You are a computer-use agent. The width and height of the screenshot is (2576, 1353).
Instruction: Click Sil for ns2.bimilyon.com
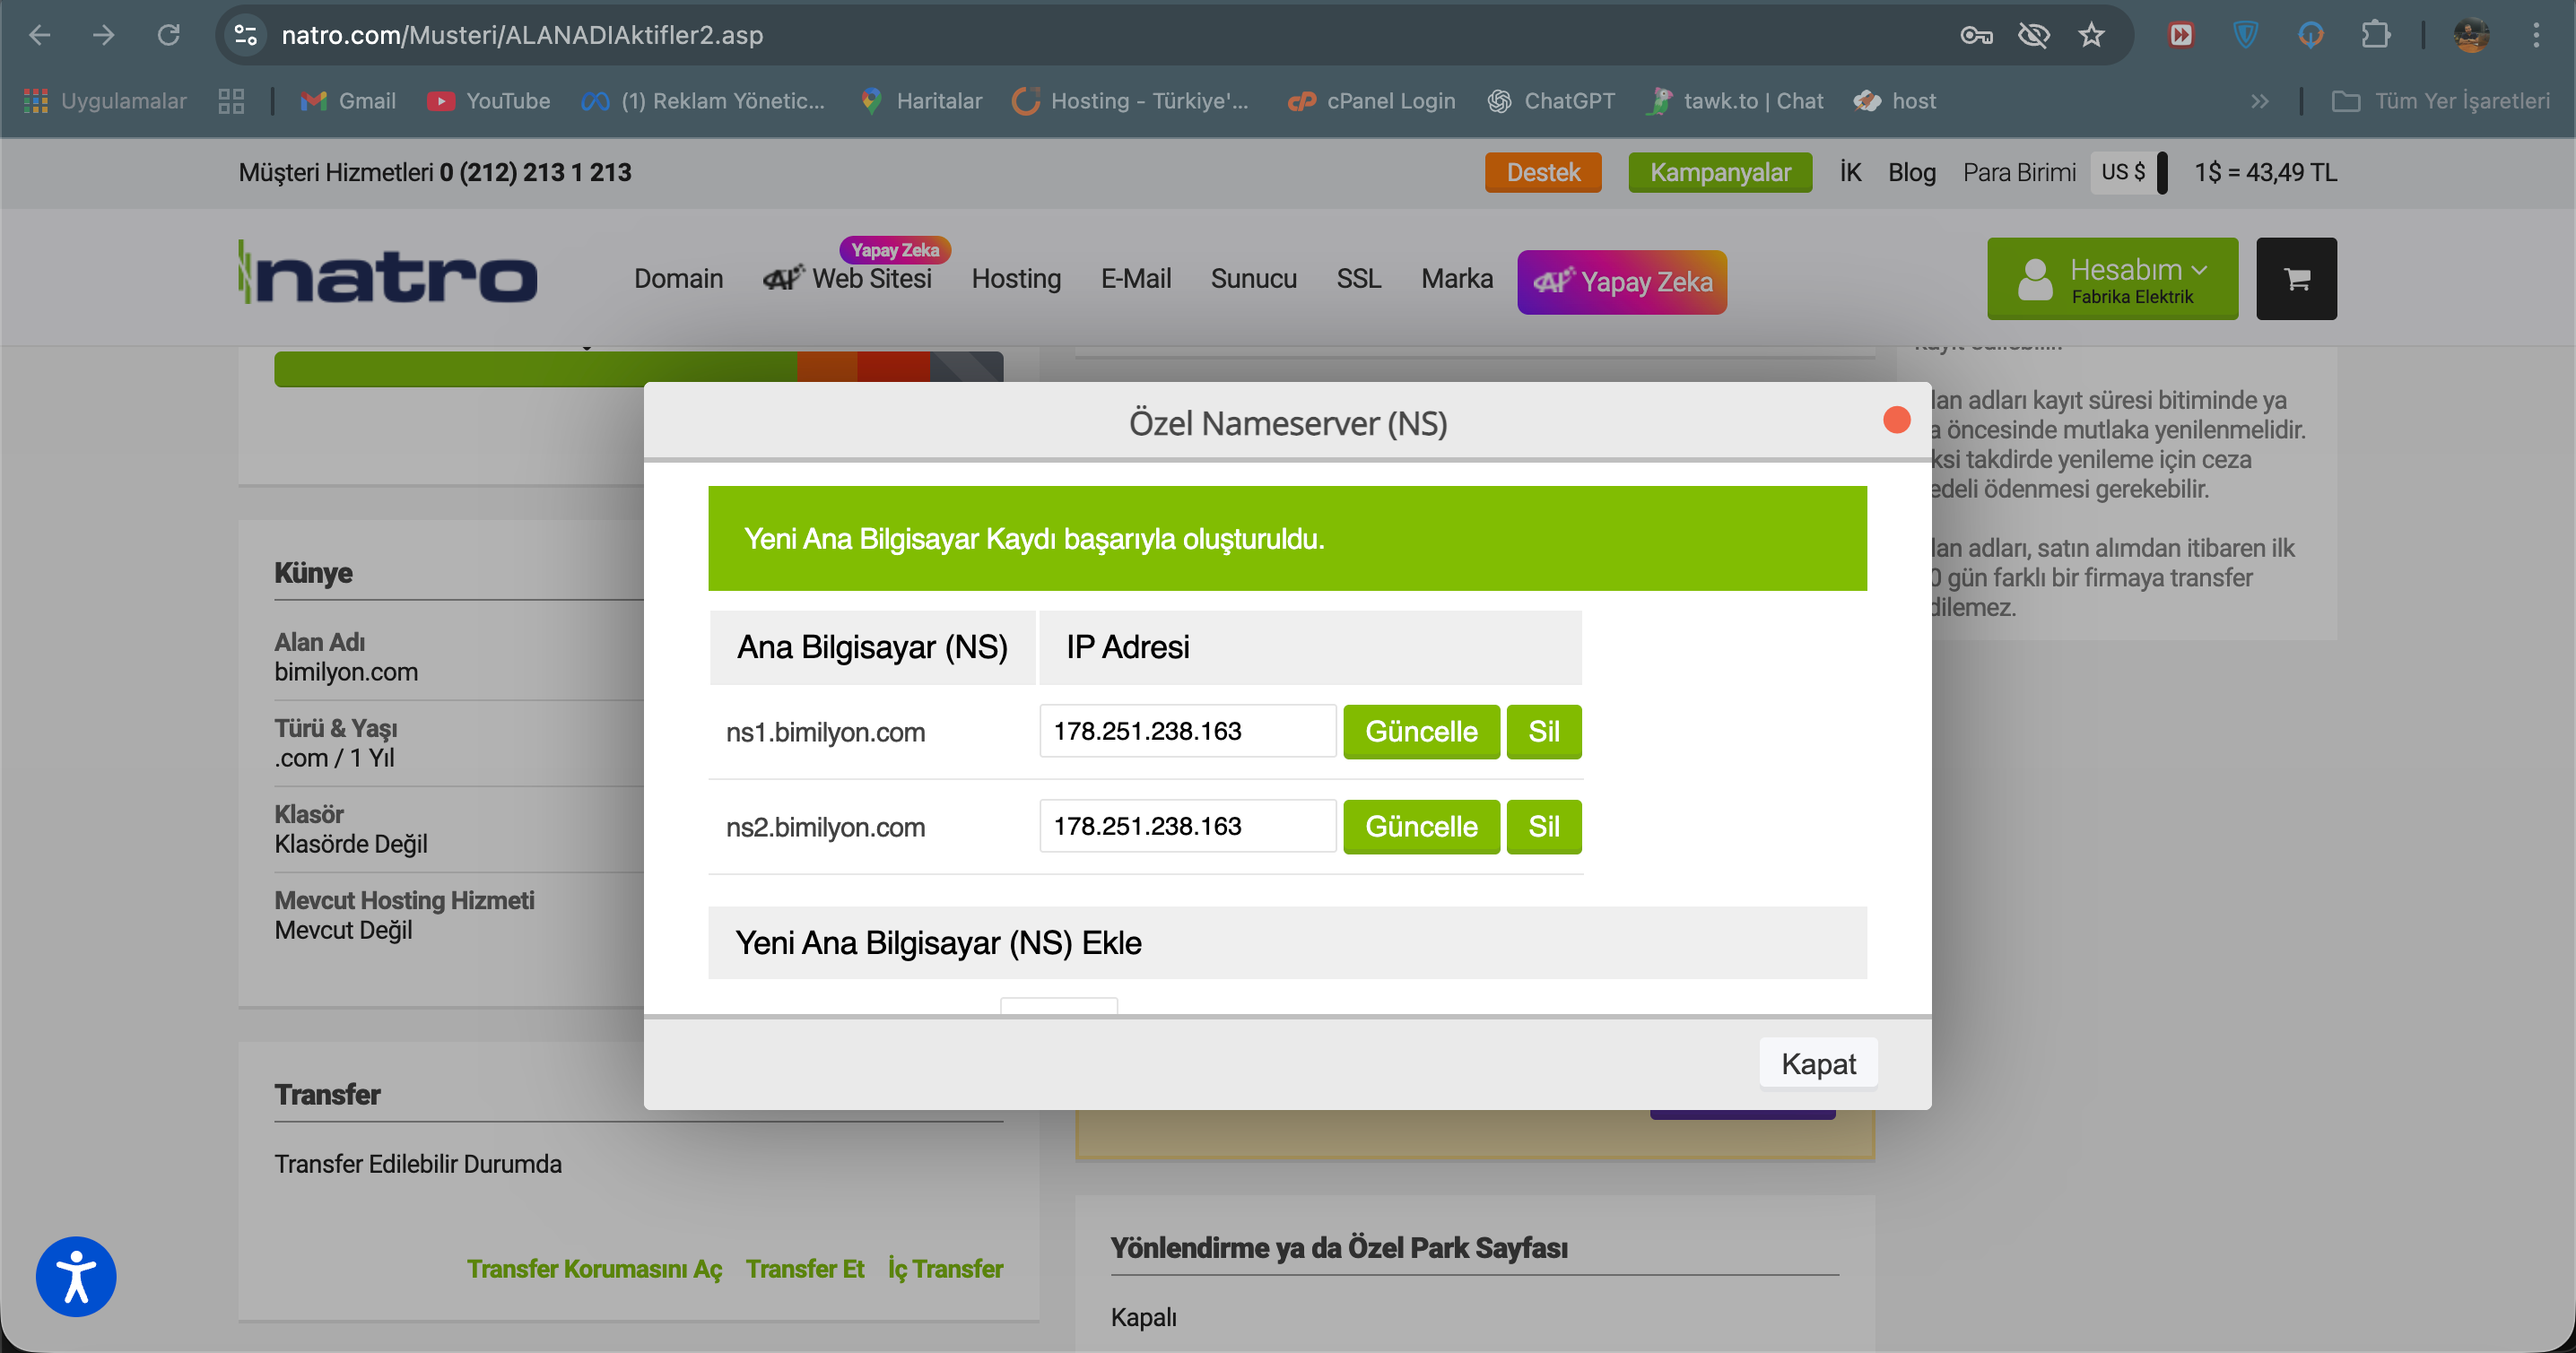(1544, 826)
